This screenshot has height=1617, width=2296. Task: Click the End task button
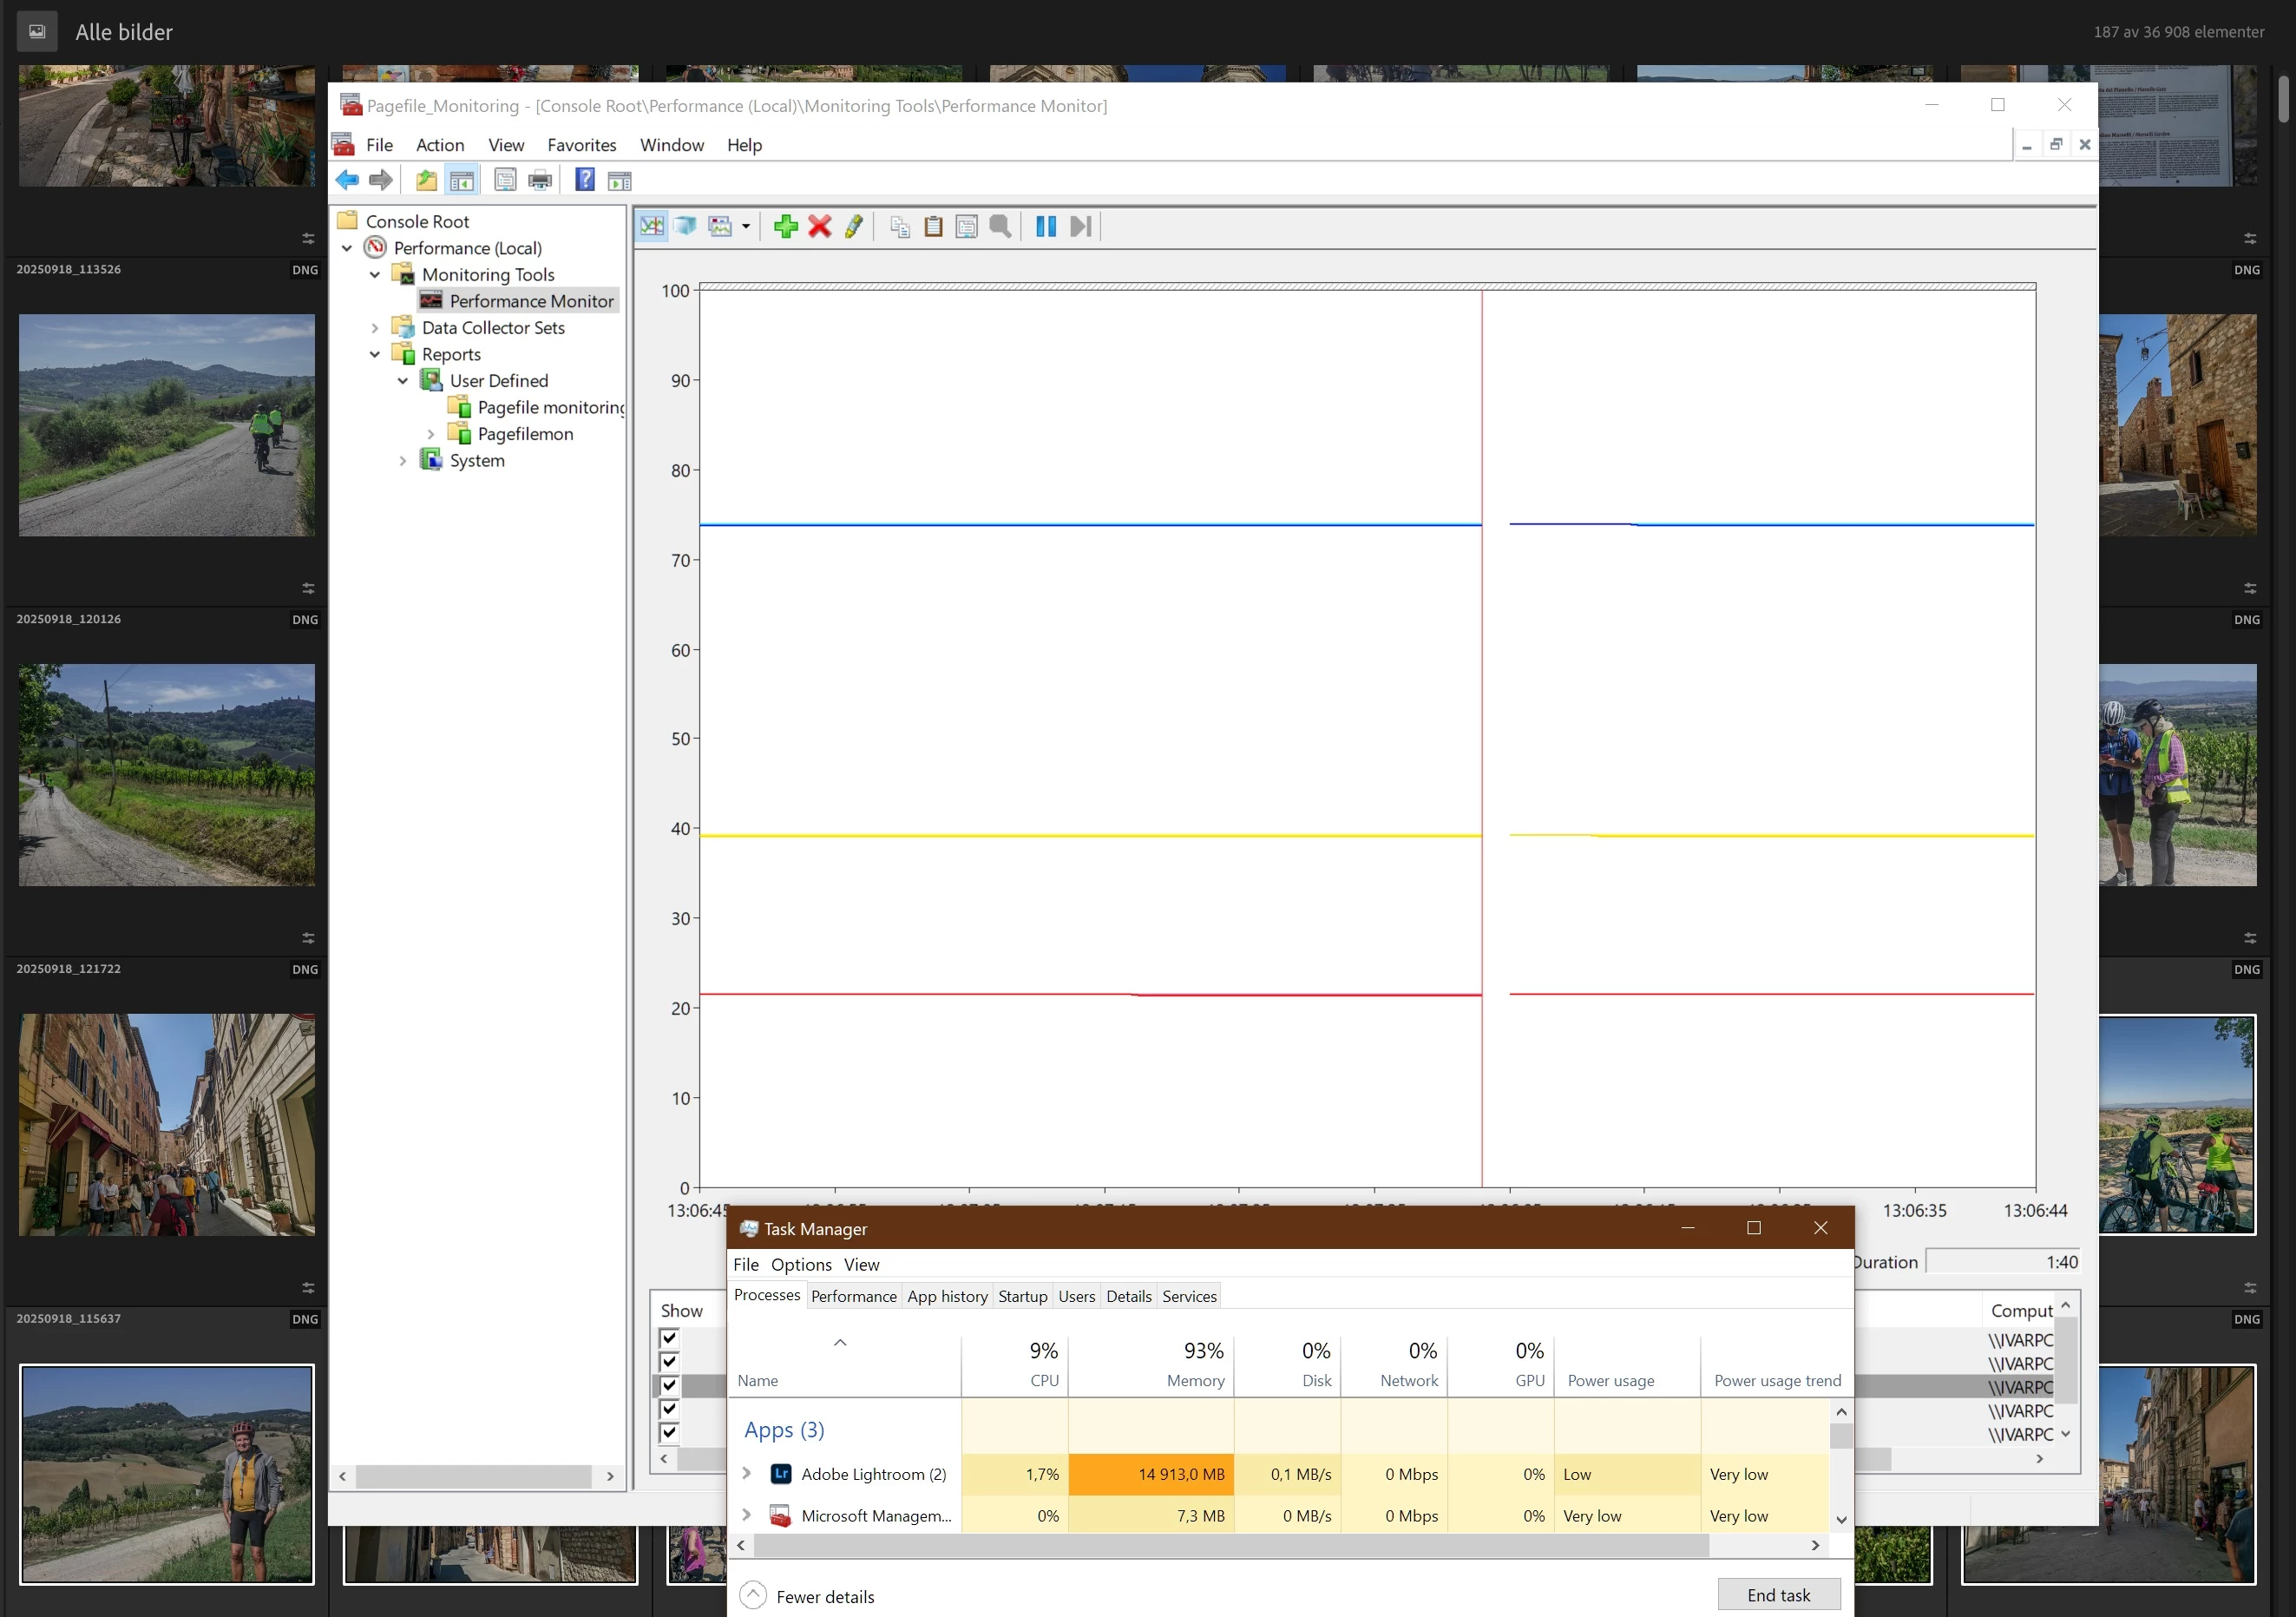pos(1778,1595)
